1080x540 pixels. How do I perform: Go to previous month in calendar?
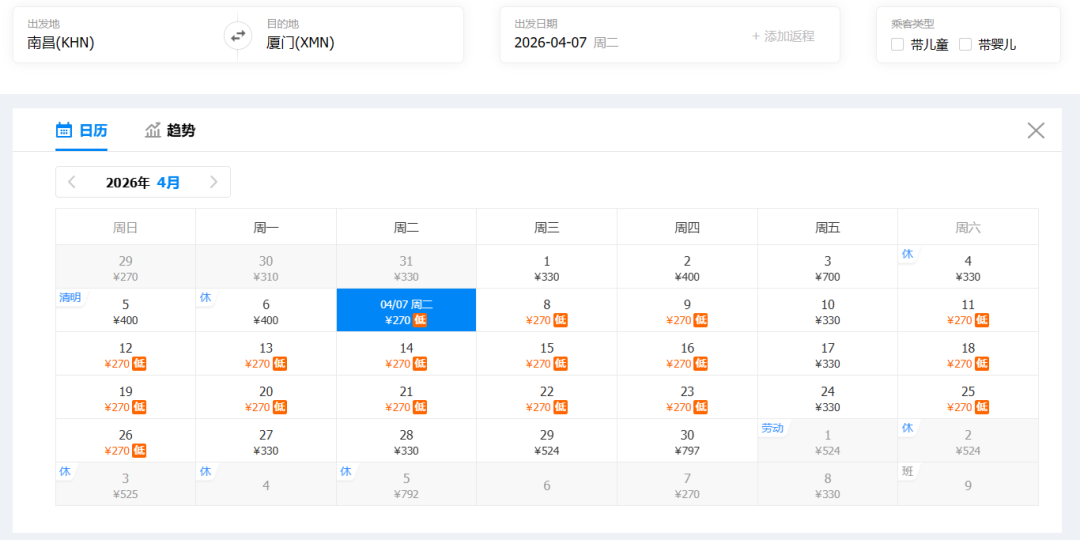coord(72,183)
